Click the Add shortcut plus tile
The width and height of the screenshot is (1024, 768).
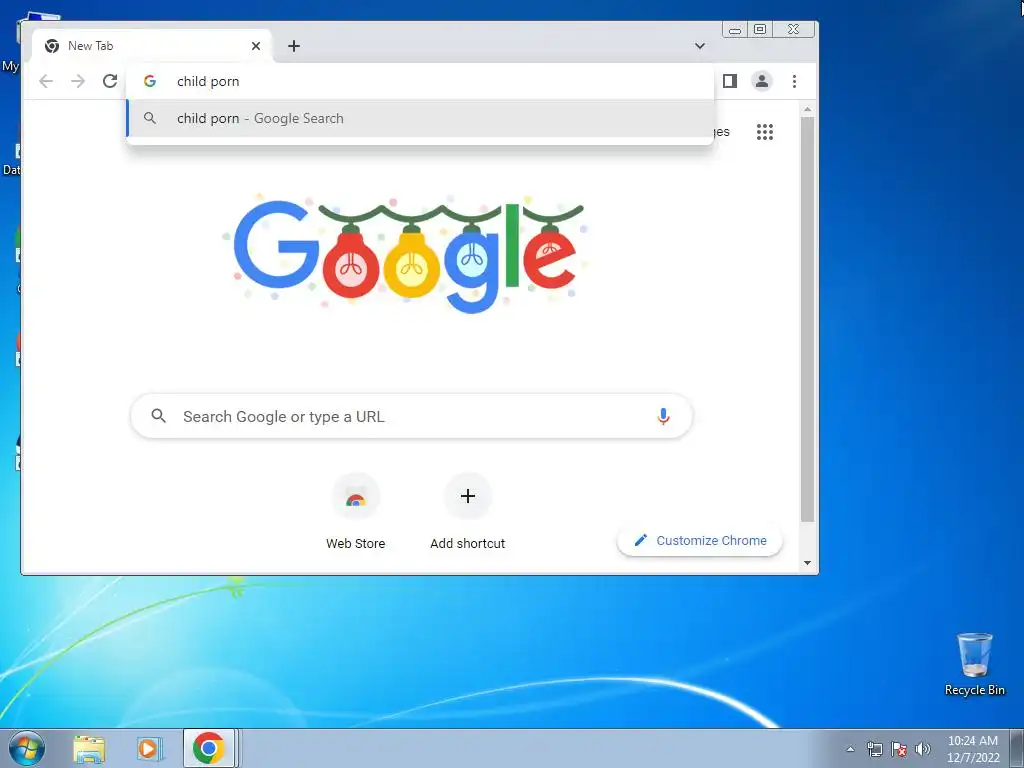click(x=468, y=513)
